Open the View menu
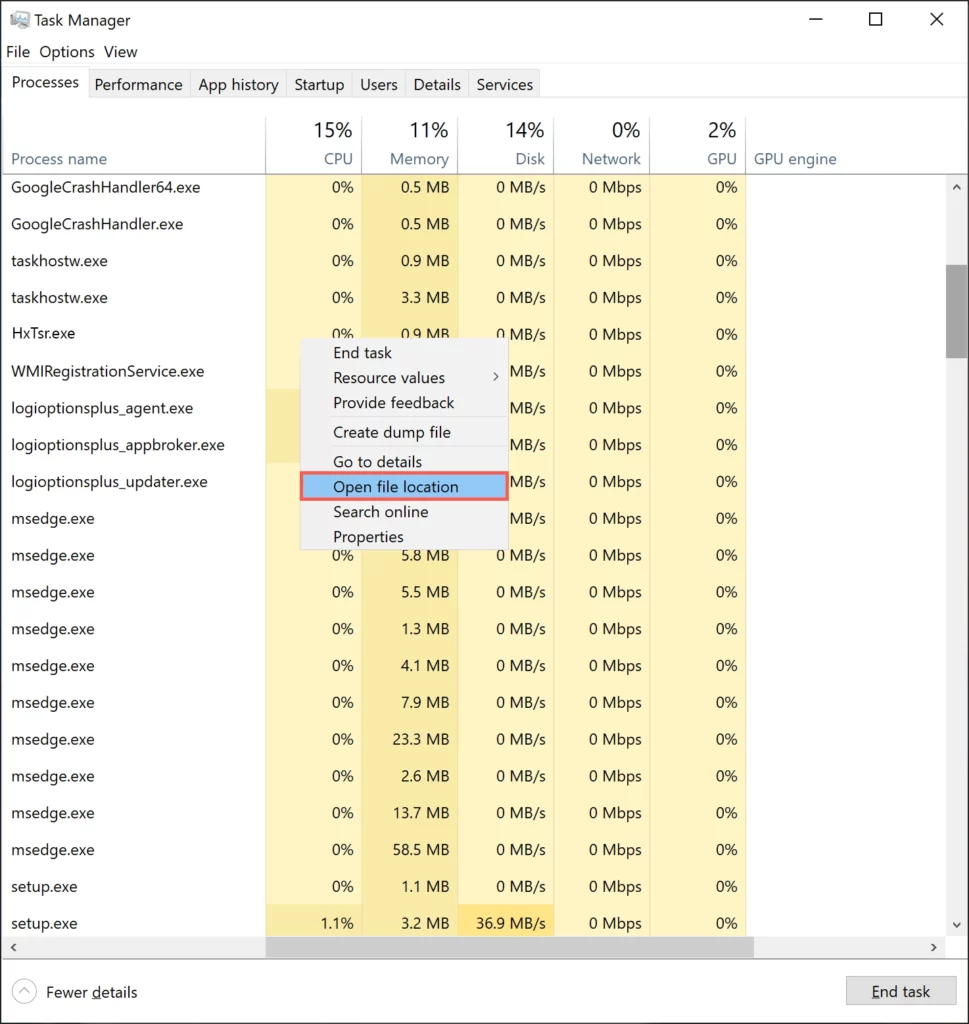This screenshot has width=969, height=1024. point(120,51)
